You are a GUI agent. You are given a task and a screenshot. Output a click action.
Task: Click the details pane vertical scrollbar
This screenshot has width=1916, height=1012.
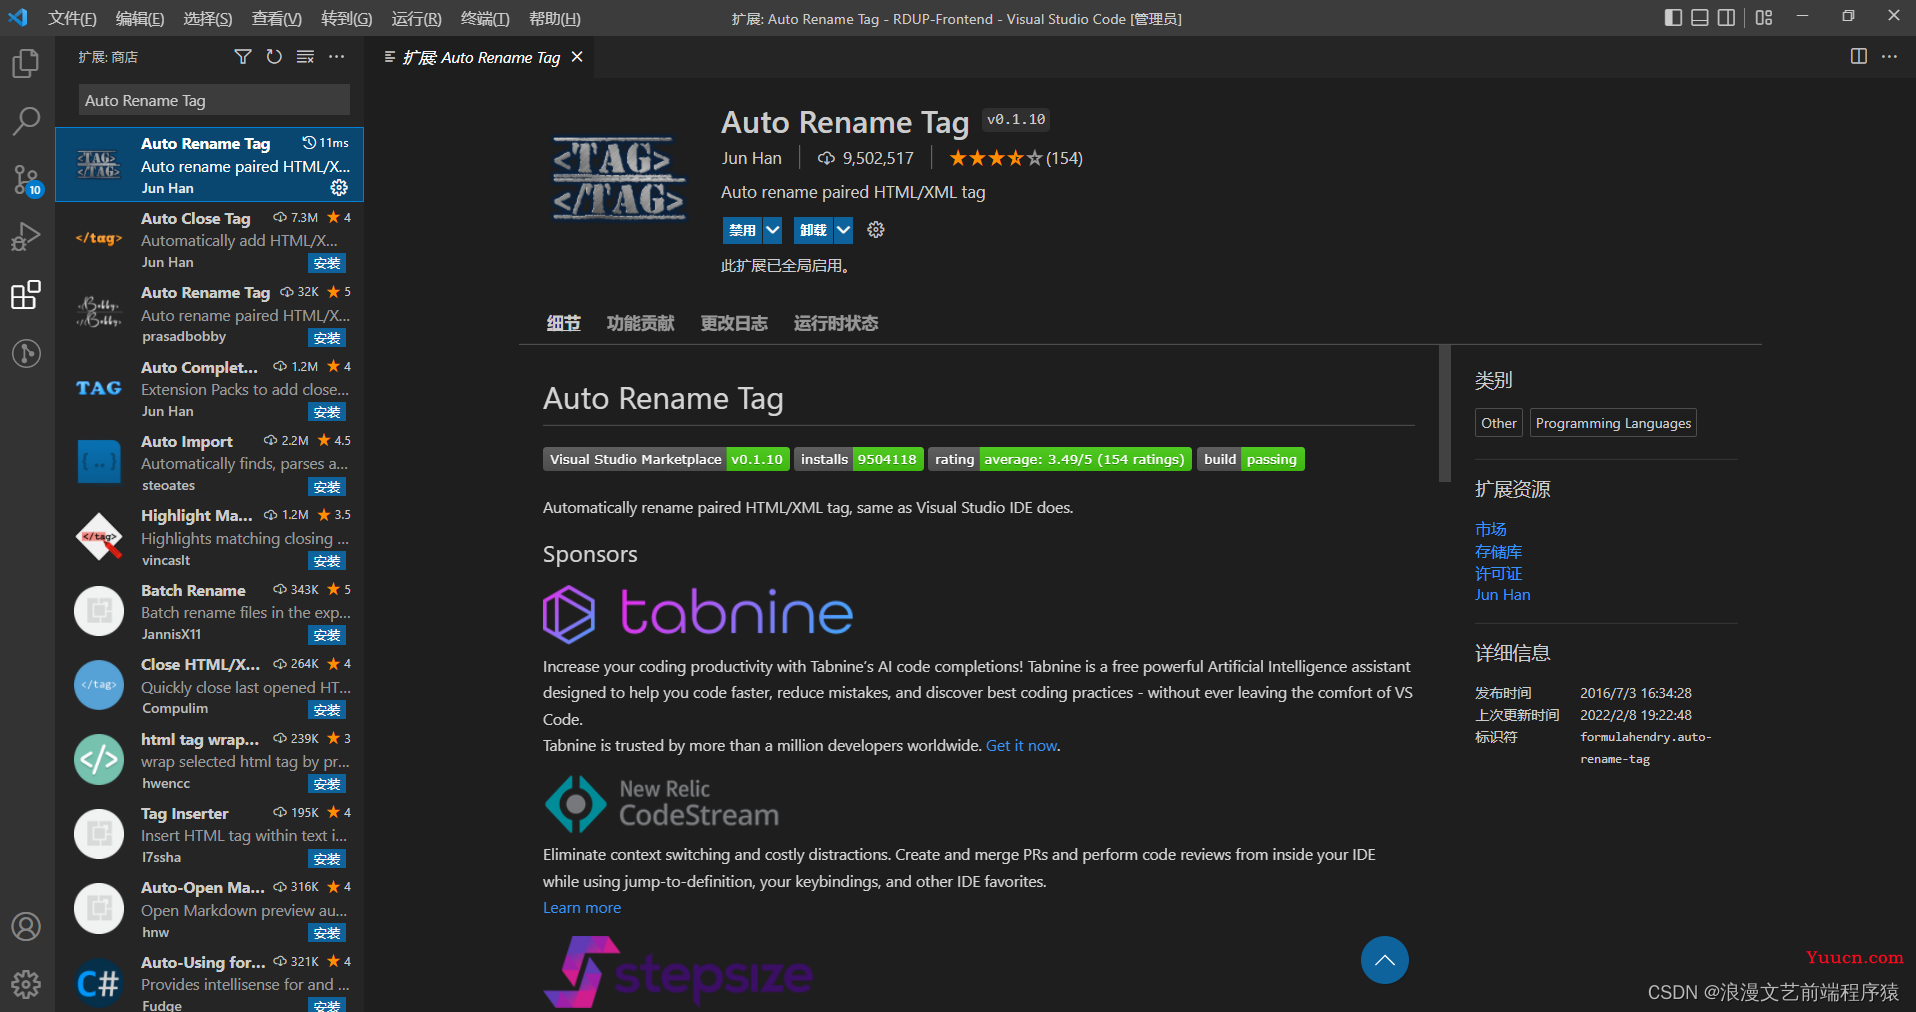pos(1444,414)
